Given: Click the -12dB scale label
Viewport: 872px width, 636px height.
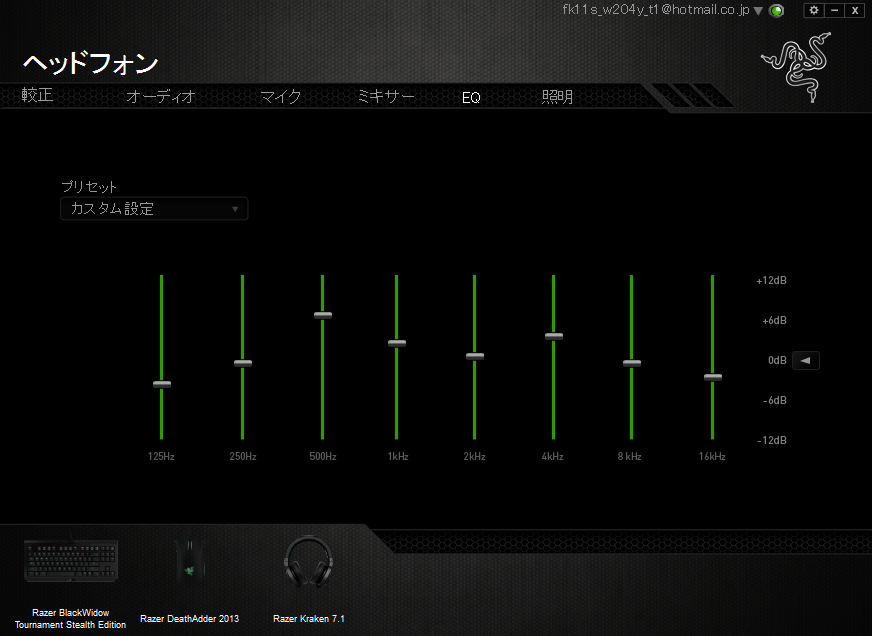Looking at the screenshot, I should (x=772, y=440).
